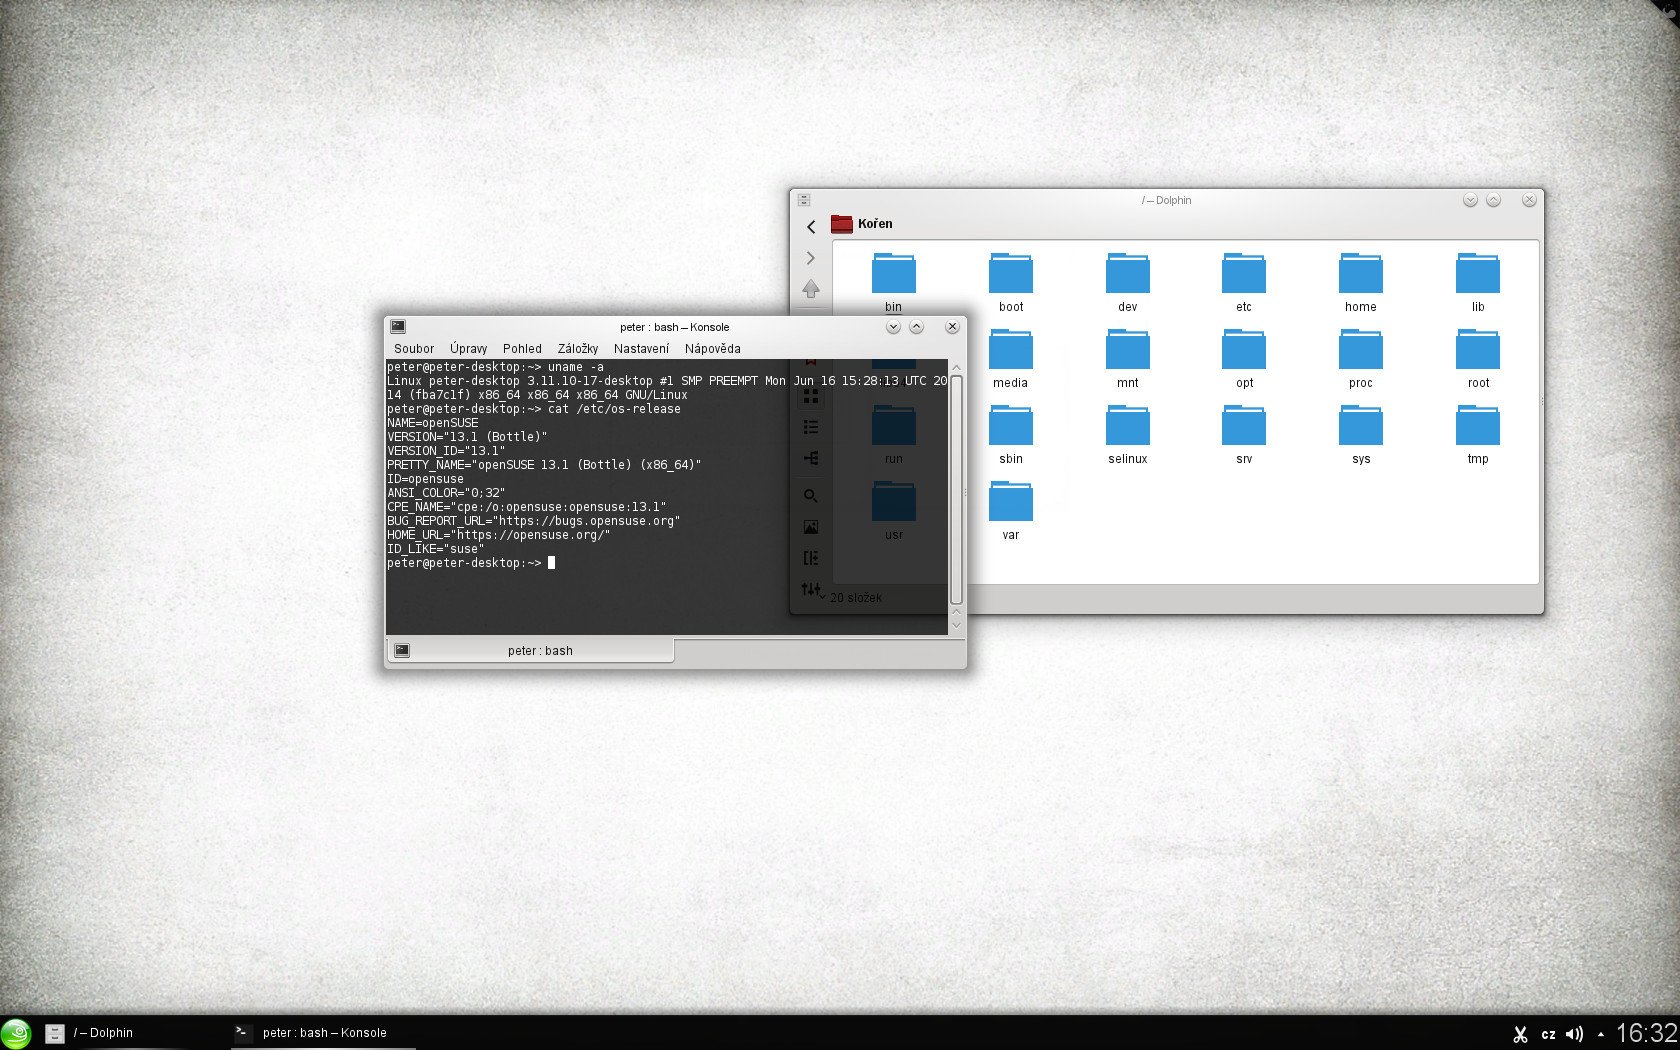Image resolution: width=1680 pixels, height=1050 pixels.
Task: Open the volume control in system tray
Action: (x=1575, y=1034)
